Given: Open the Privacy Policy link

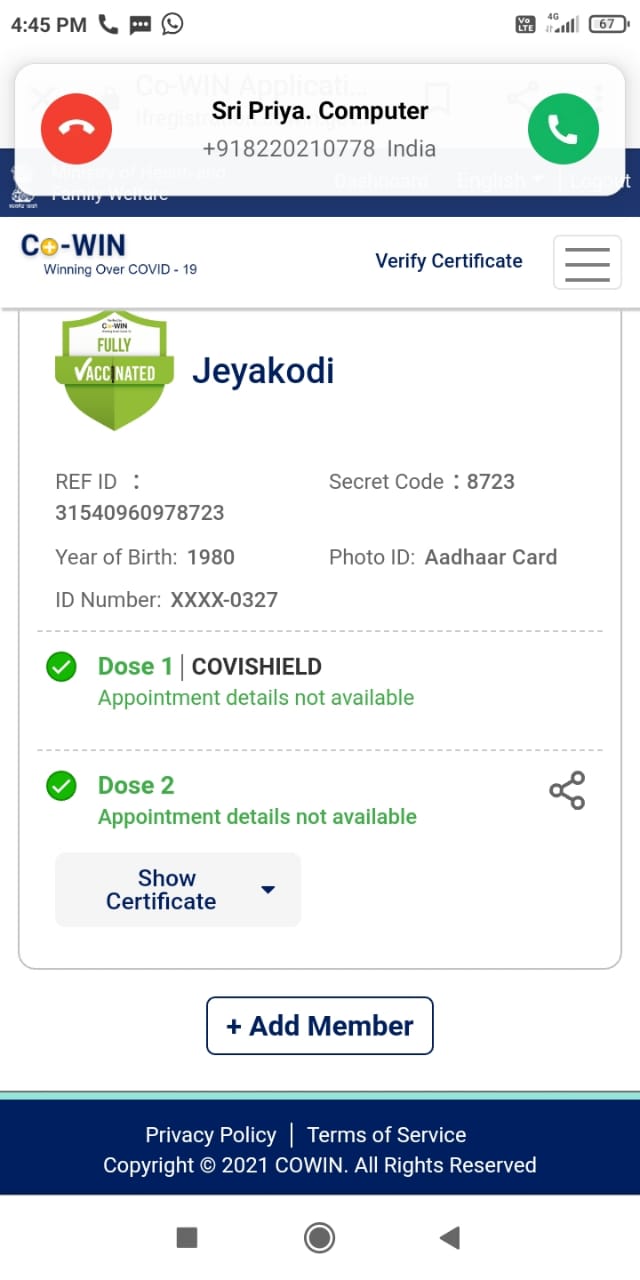Looking at the screenshot, I should tap(211, 1135).
